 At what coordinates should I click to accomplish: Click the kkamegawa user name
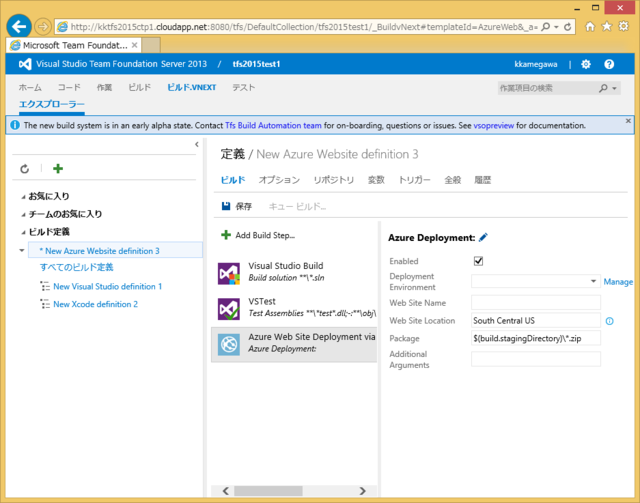point(536,64)
